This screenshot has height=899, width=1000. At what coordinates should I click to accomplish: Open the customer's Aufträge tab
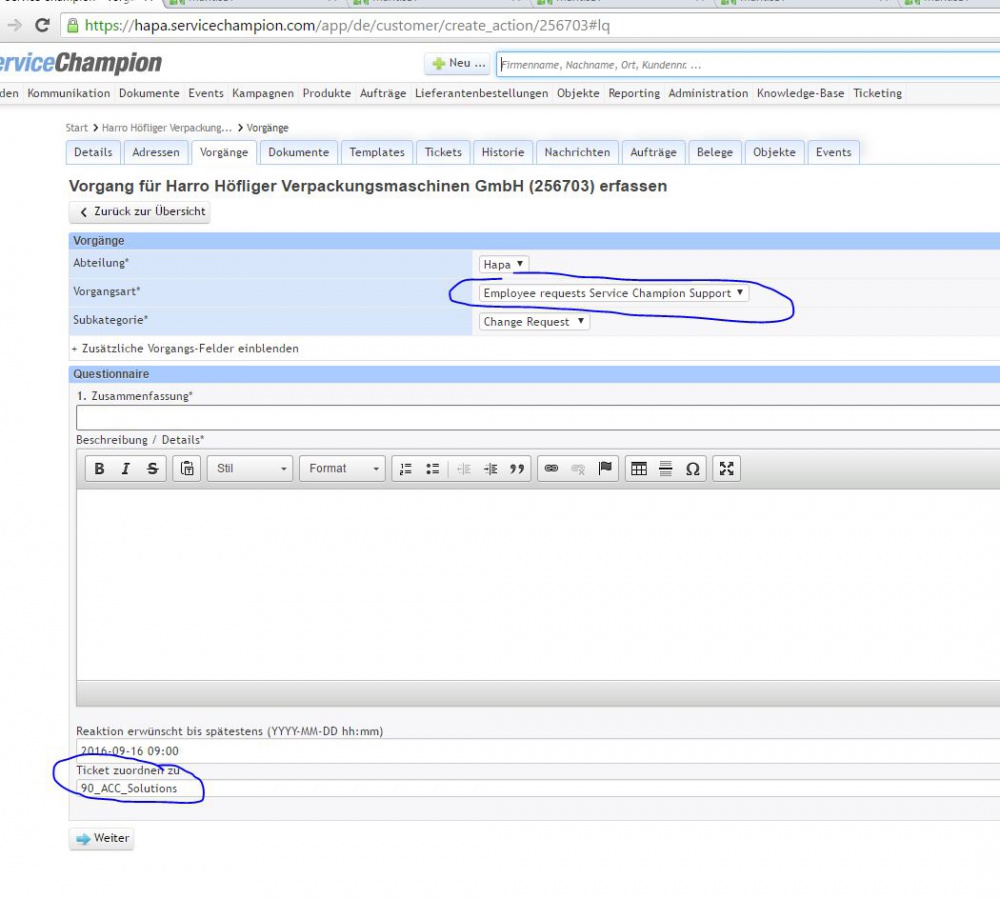click(653, 152)
